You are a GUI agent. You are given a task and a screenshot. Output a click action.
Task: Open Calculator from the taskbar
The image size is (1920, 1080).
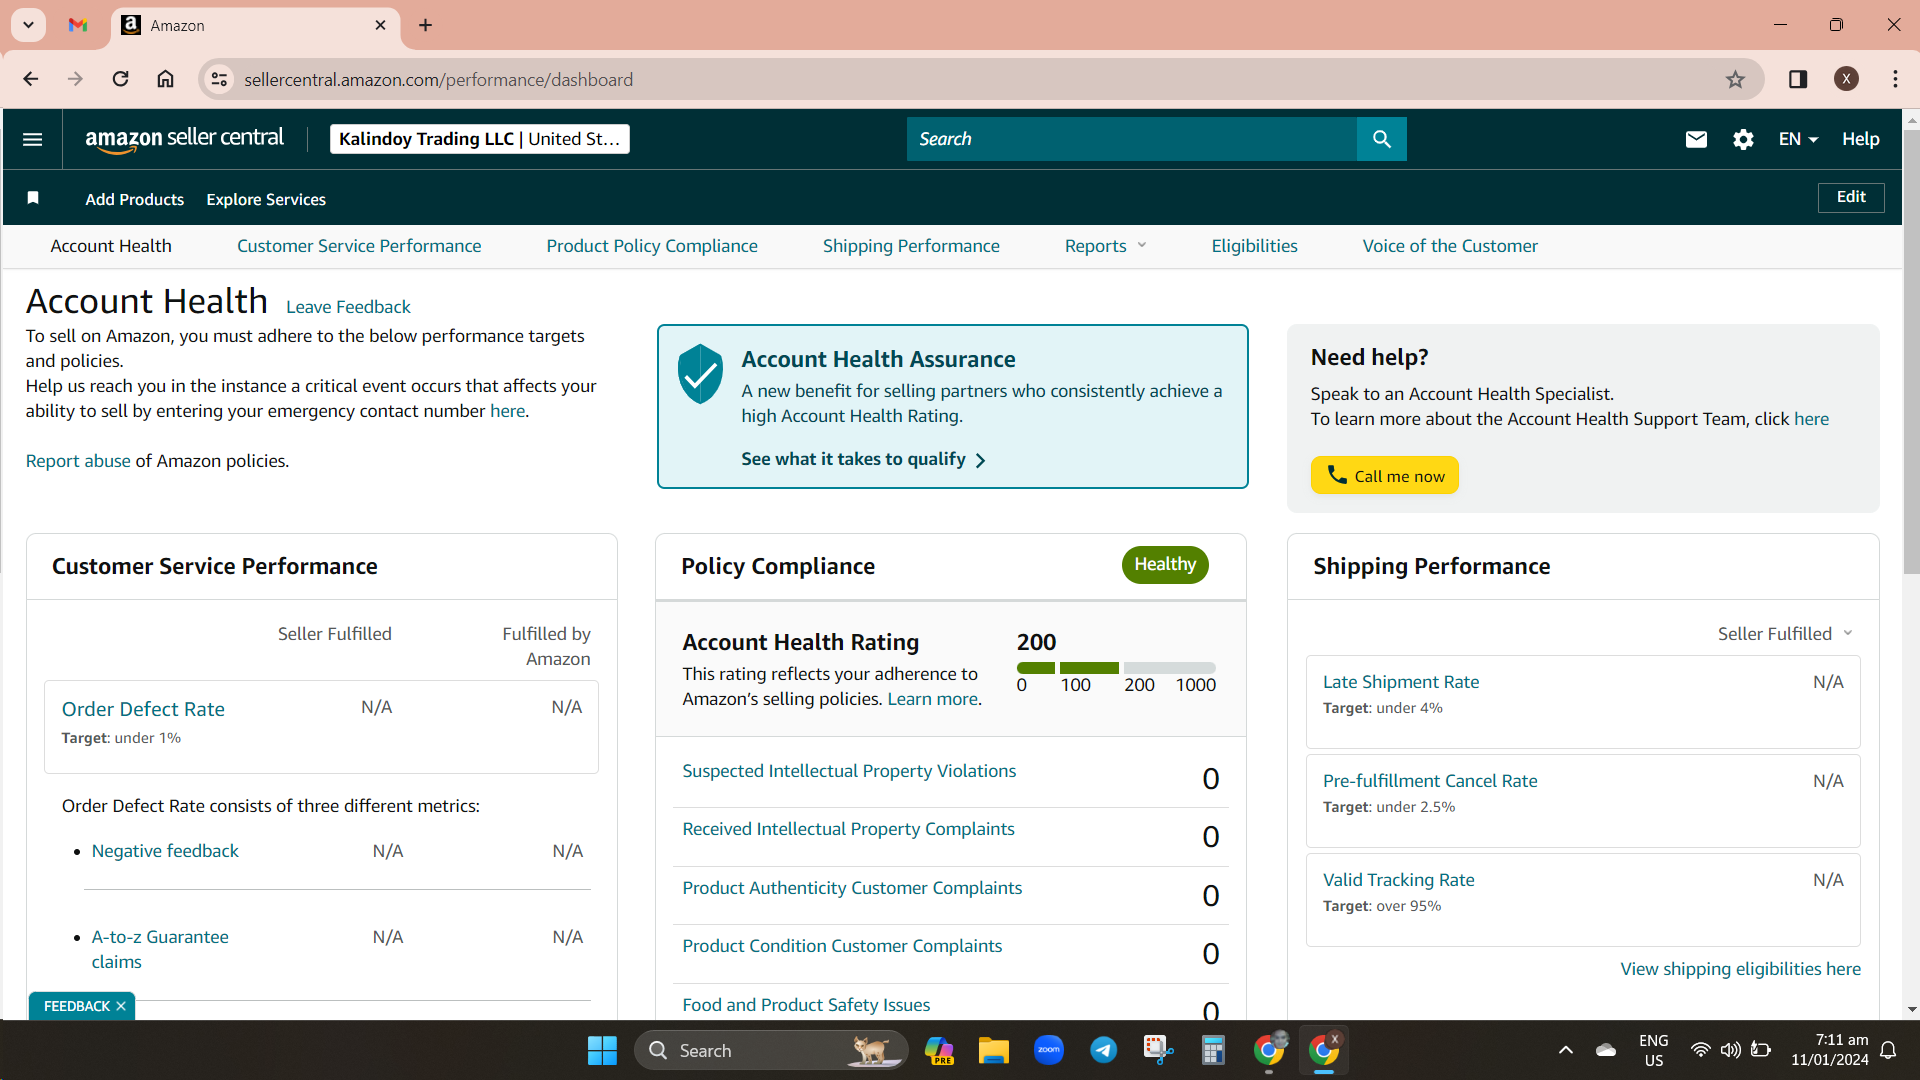point(1213,1050)
